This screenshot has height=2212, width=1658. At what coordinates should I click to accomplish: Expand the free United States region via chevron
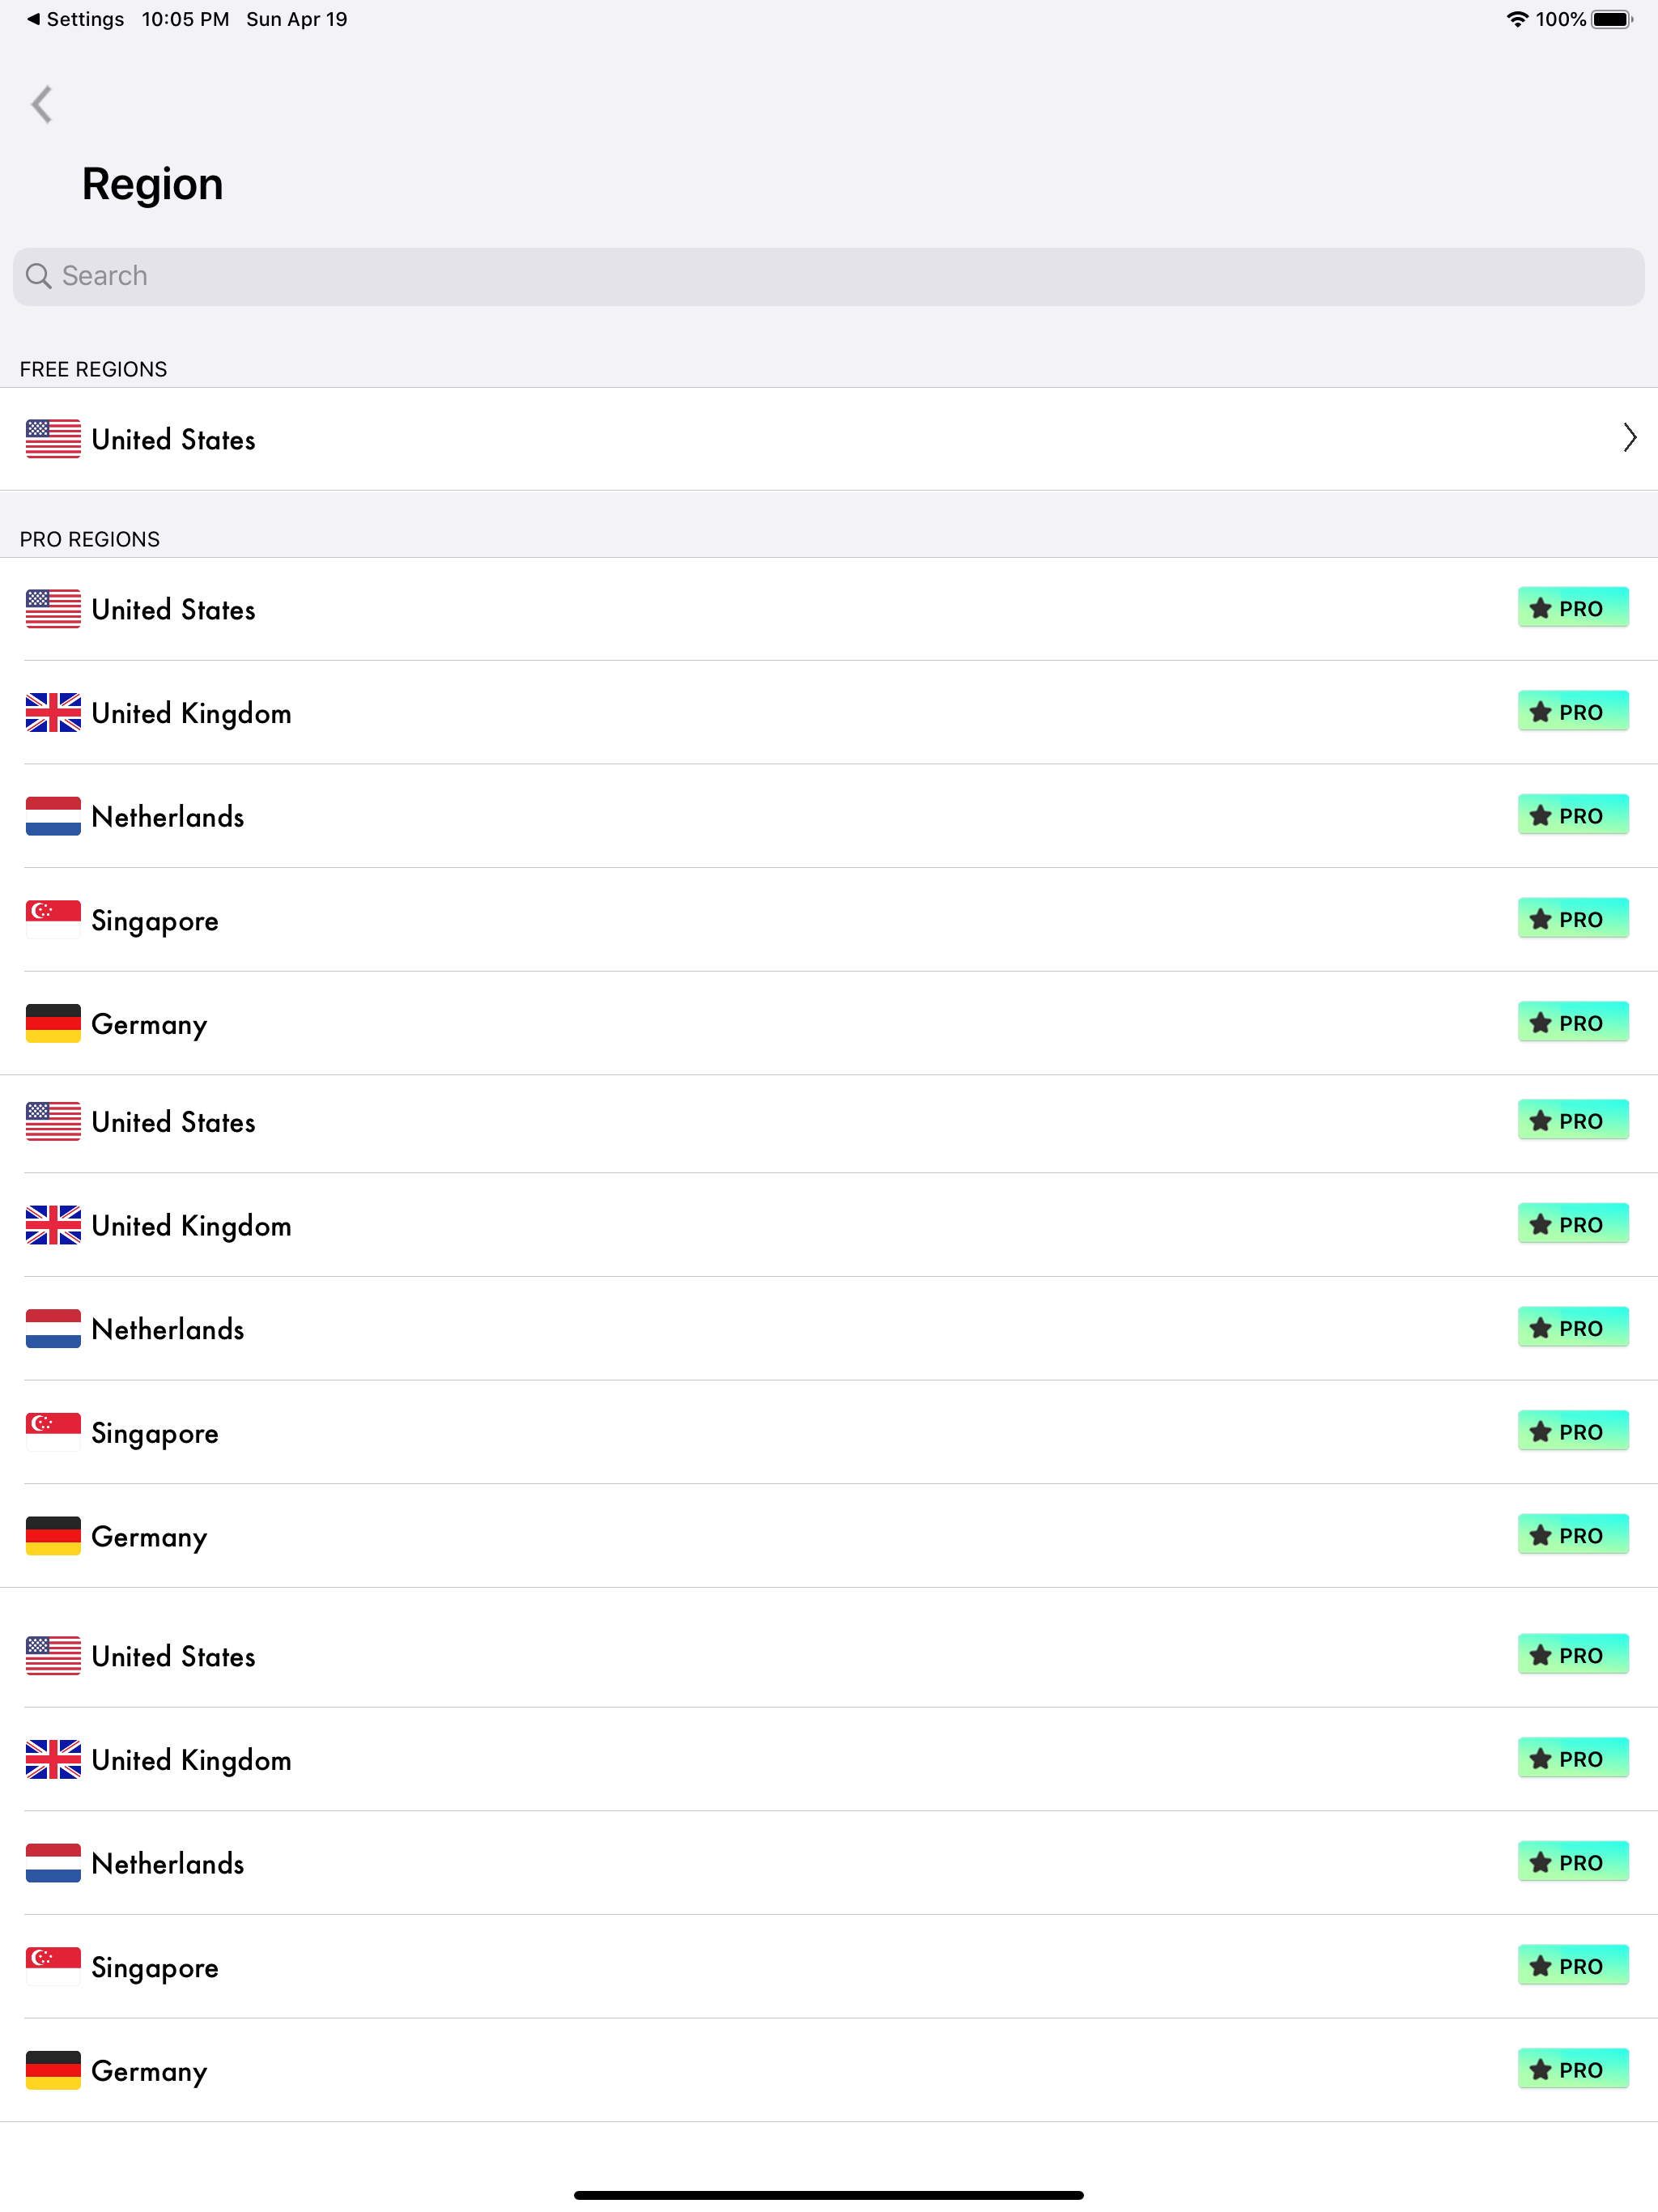click(1628, 438)
